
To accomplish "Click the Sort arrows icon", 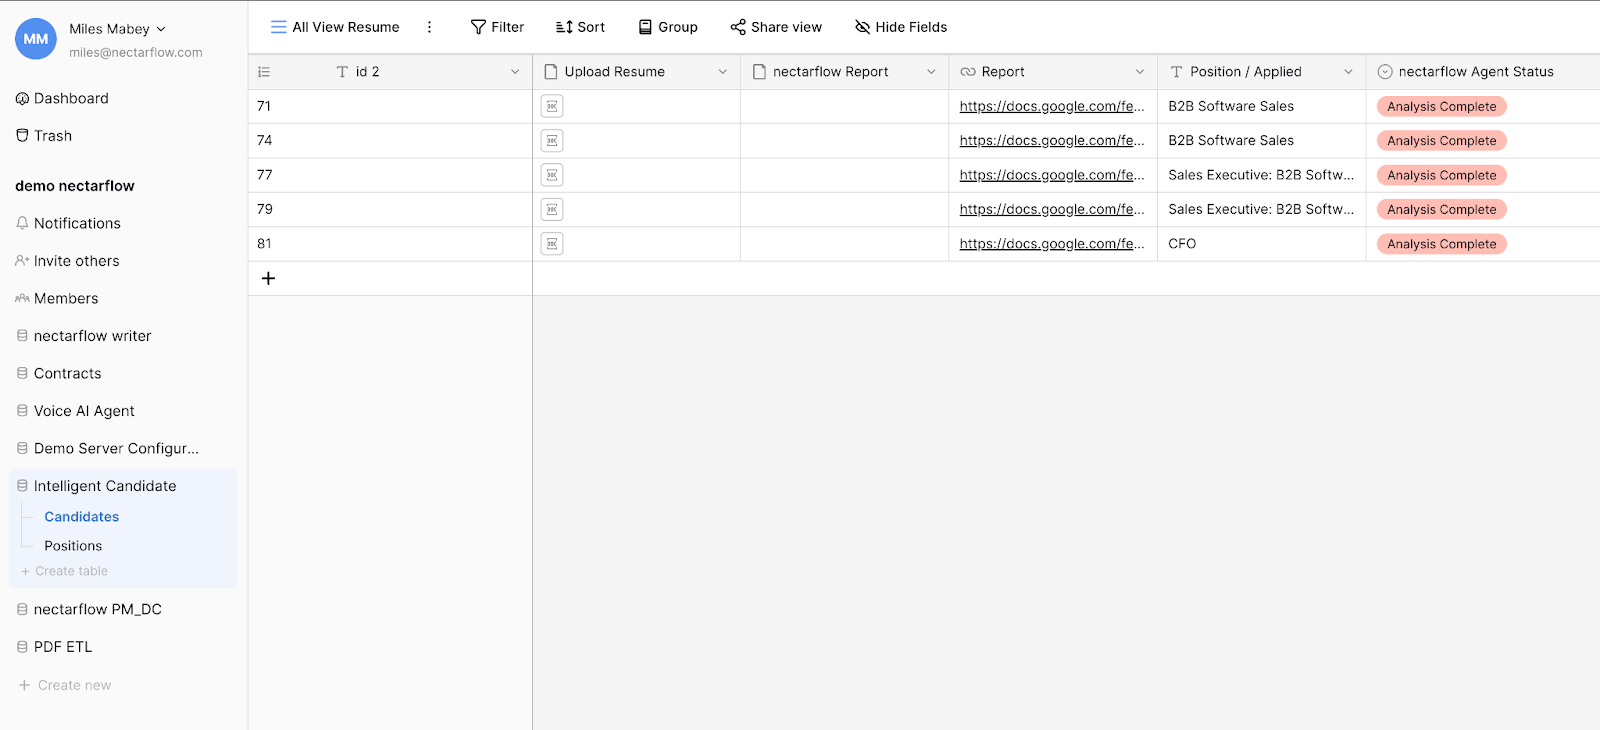I will tap(564, 27).
